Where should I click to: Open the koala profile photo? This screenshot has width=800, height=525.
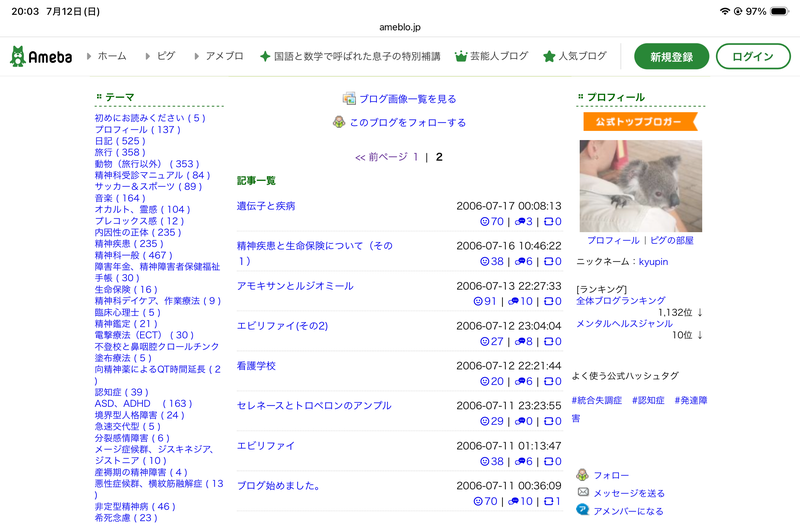[640, 186]
